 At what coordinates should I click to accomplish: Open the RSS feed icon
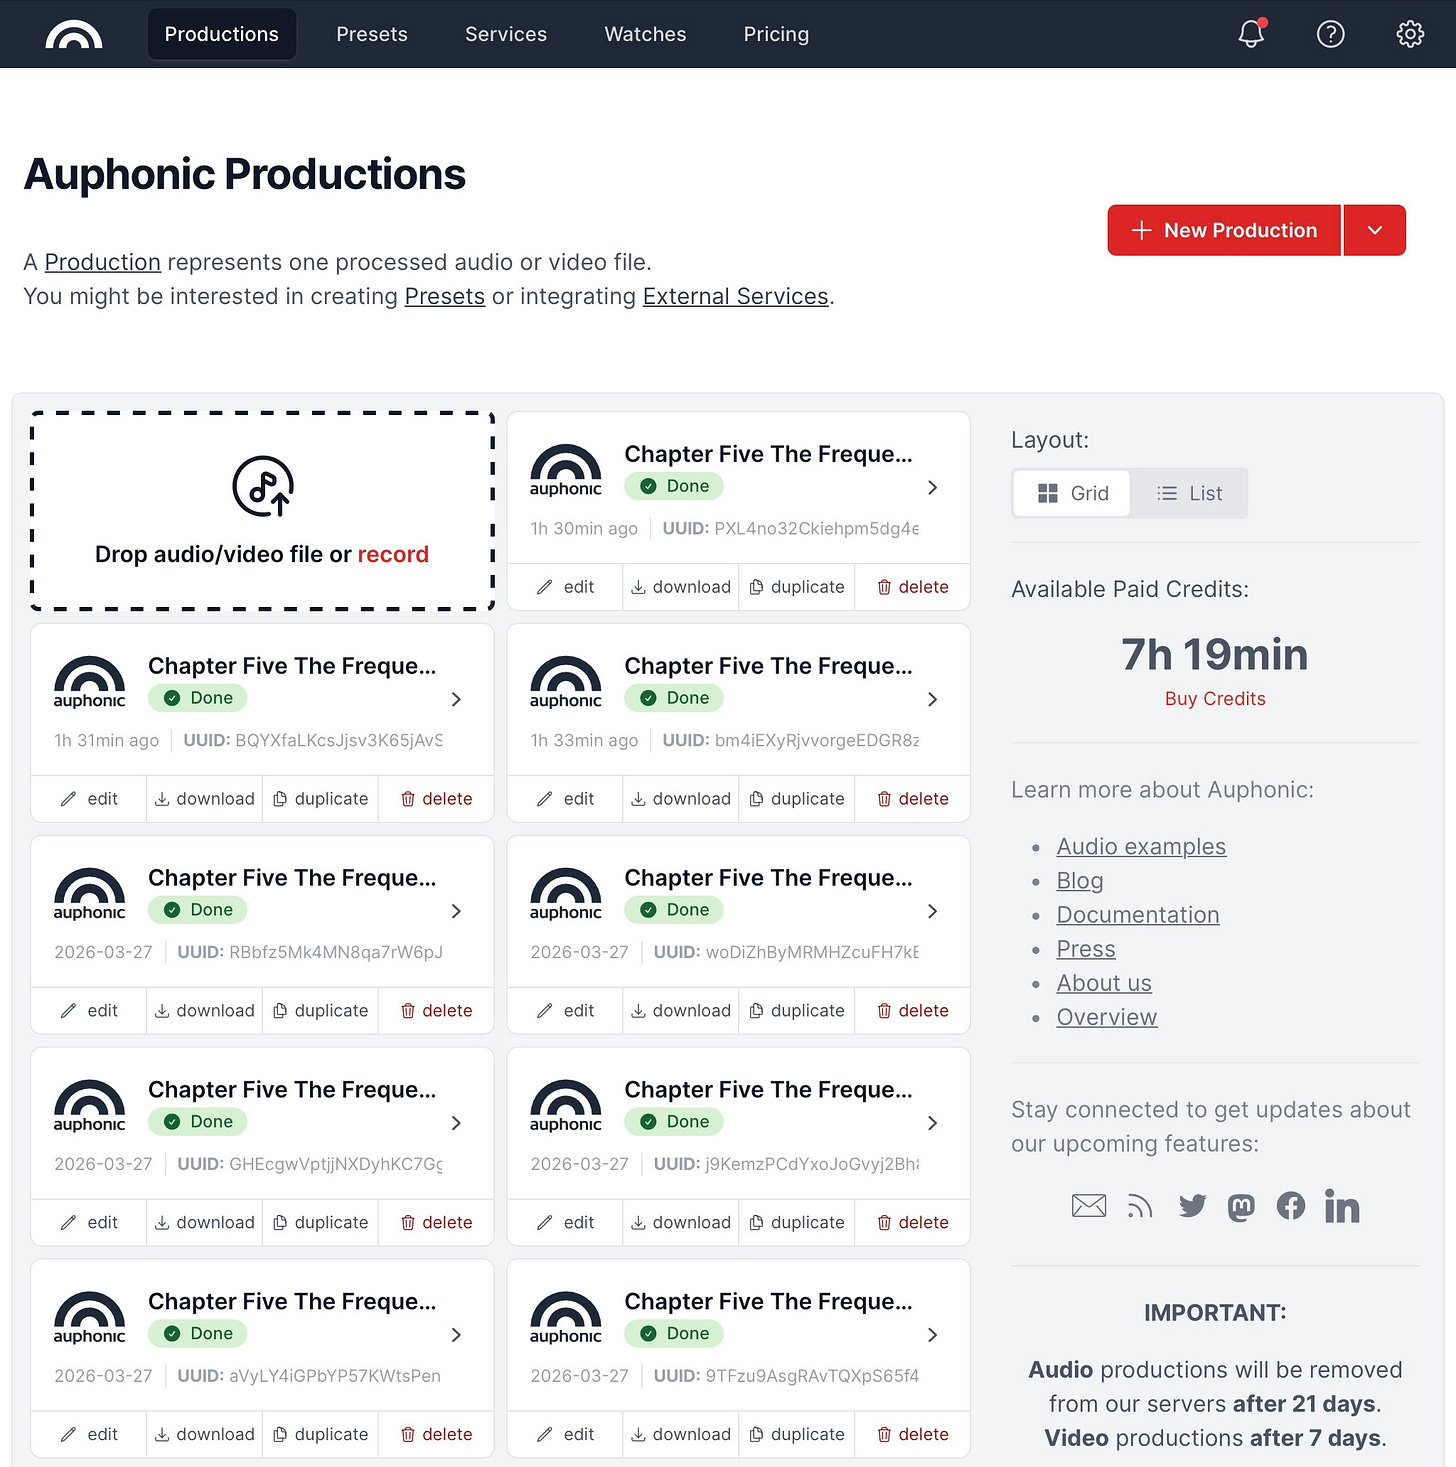[1140, 1206]
